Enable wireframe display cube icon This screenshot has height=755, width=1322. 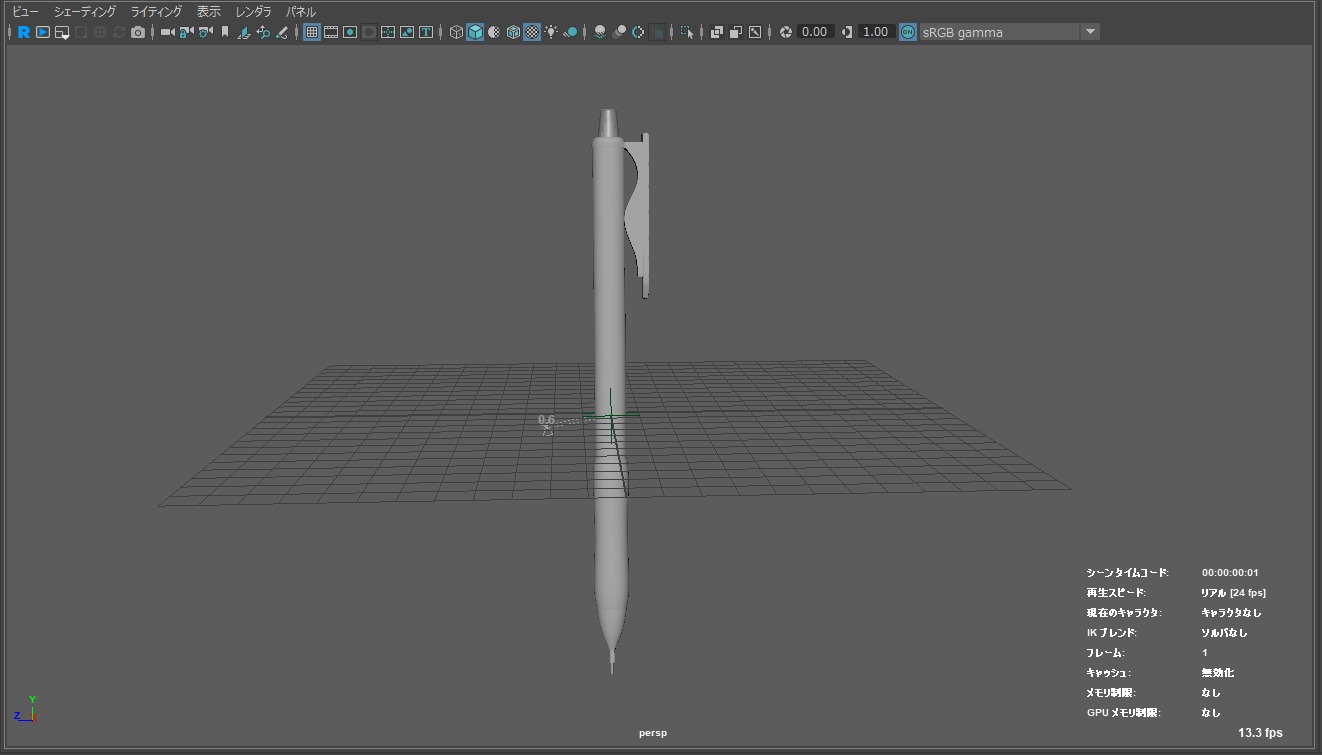coord(456,32)
